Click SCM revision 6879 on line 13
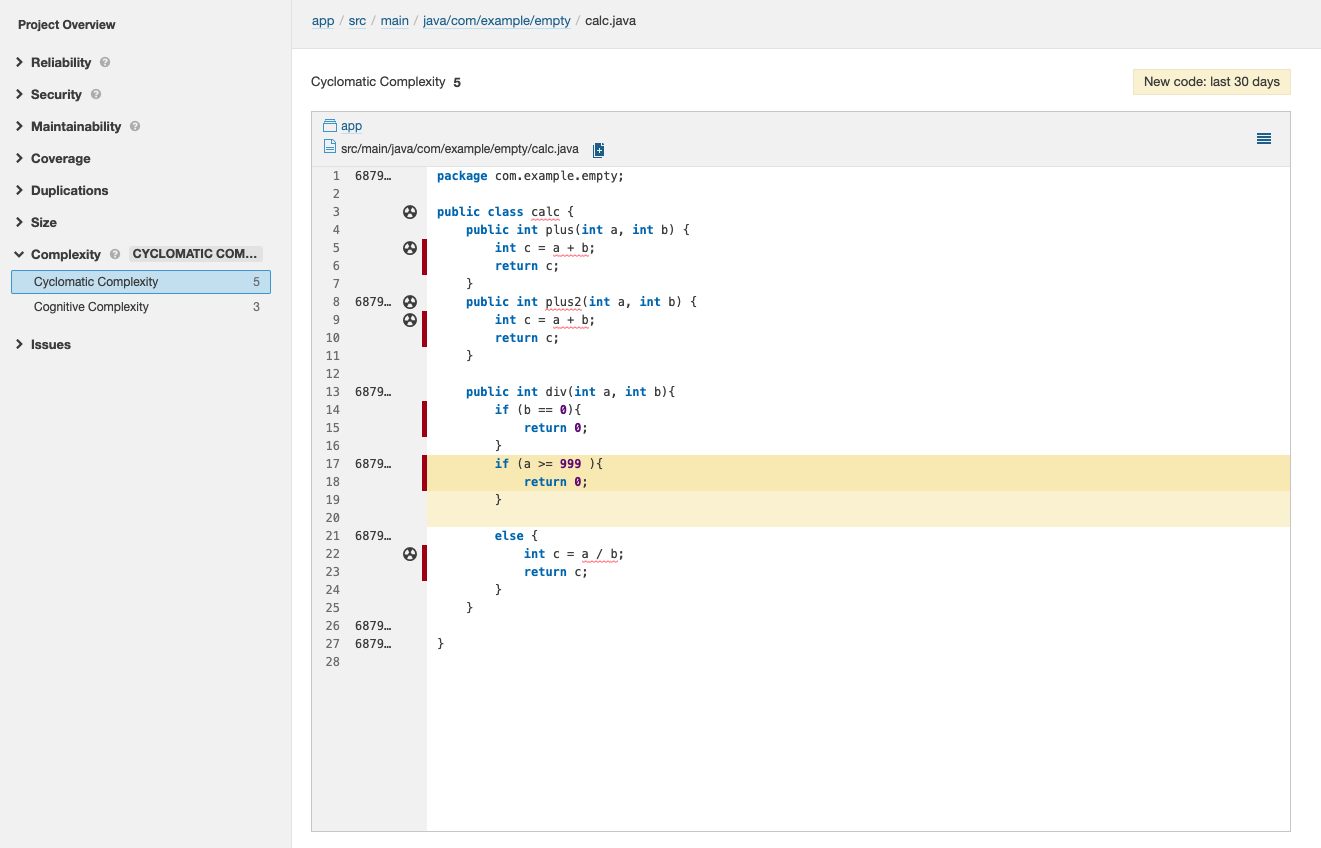 pos(374,392)
